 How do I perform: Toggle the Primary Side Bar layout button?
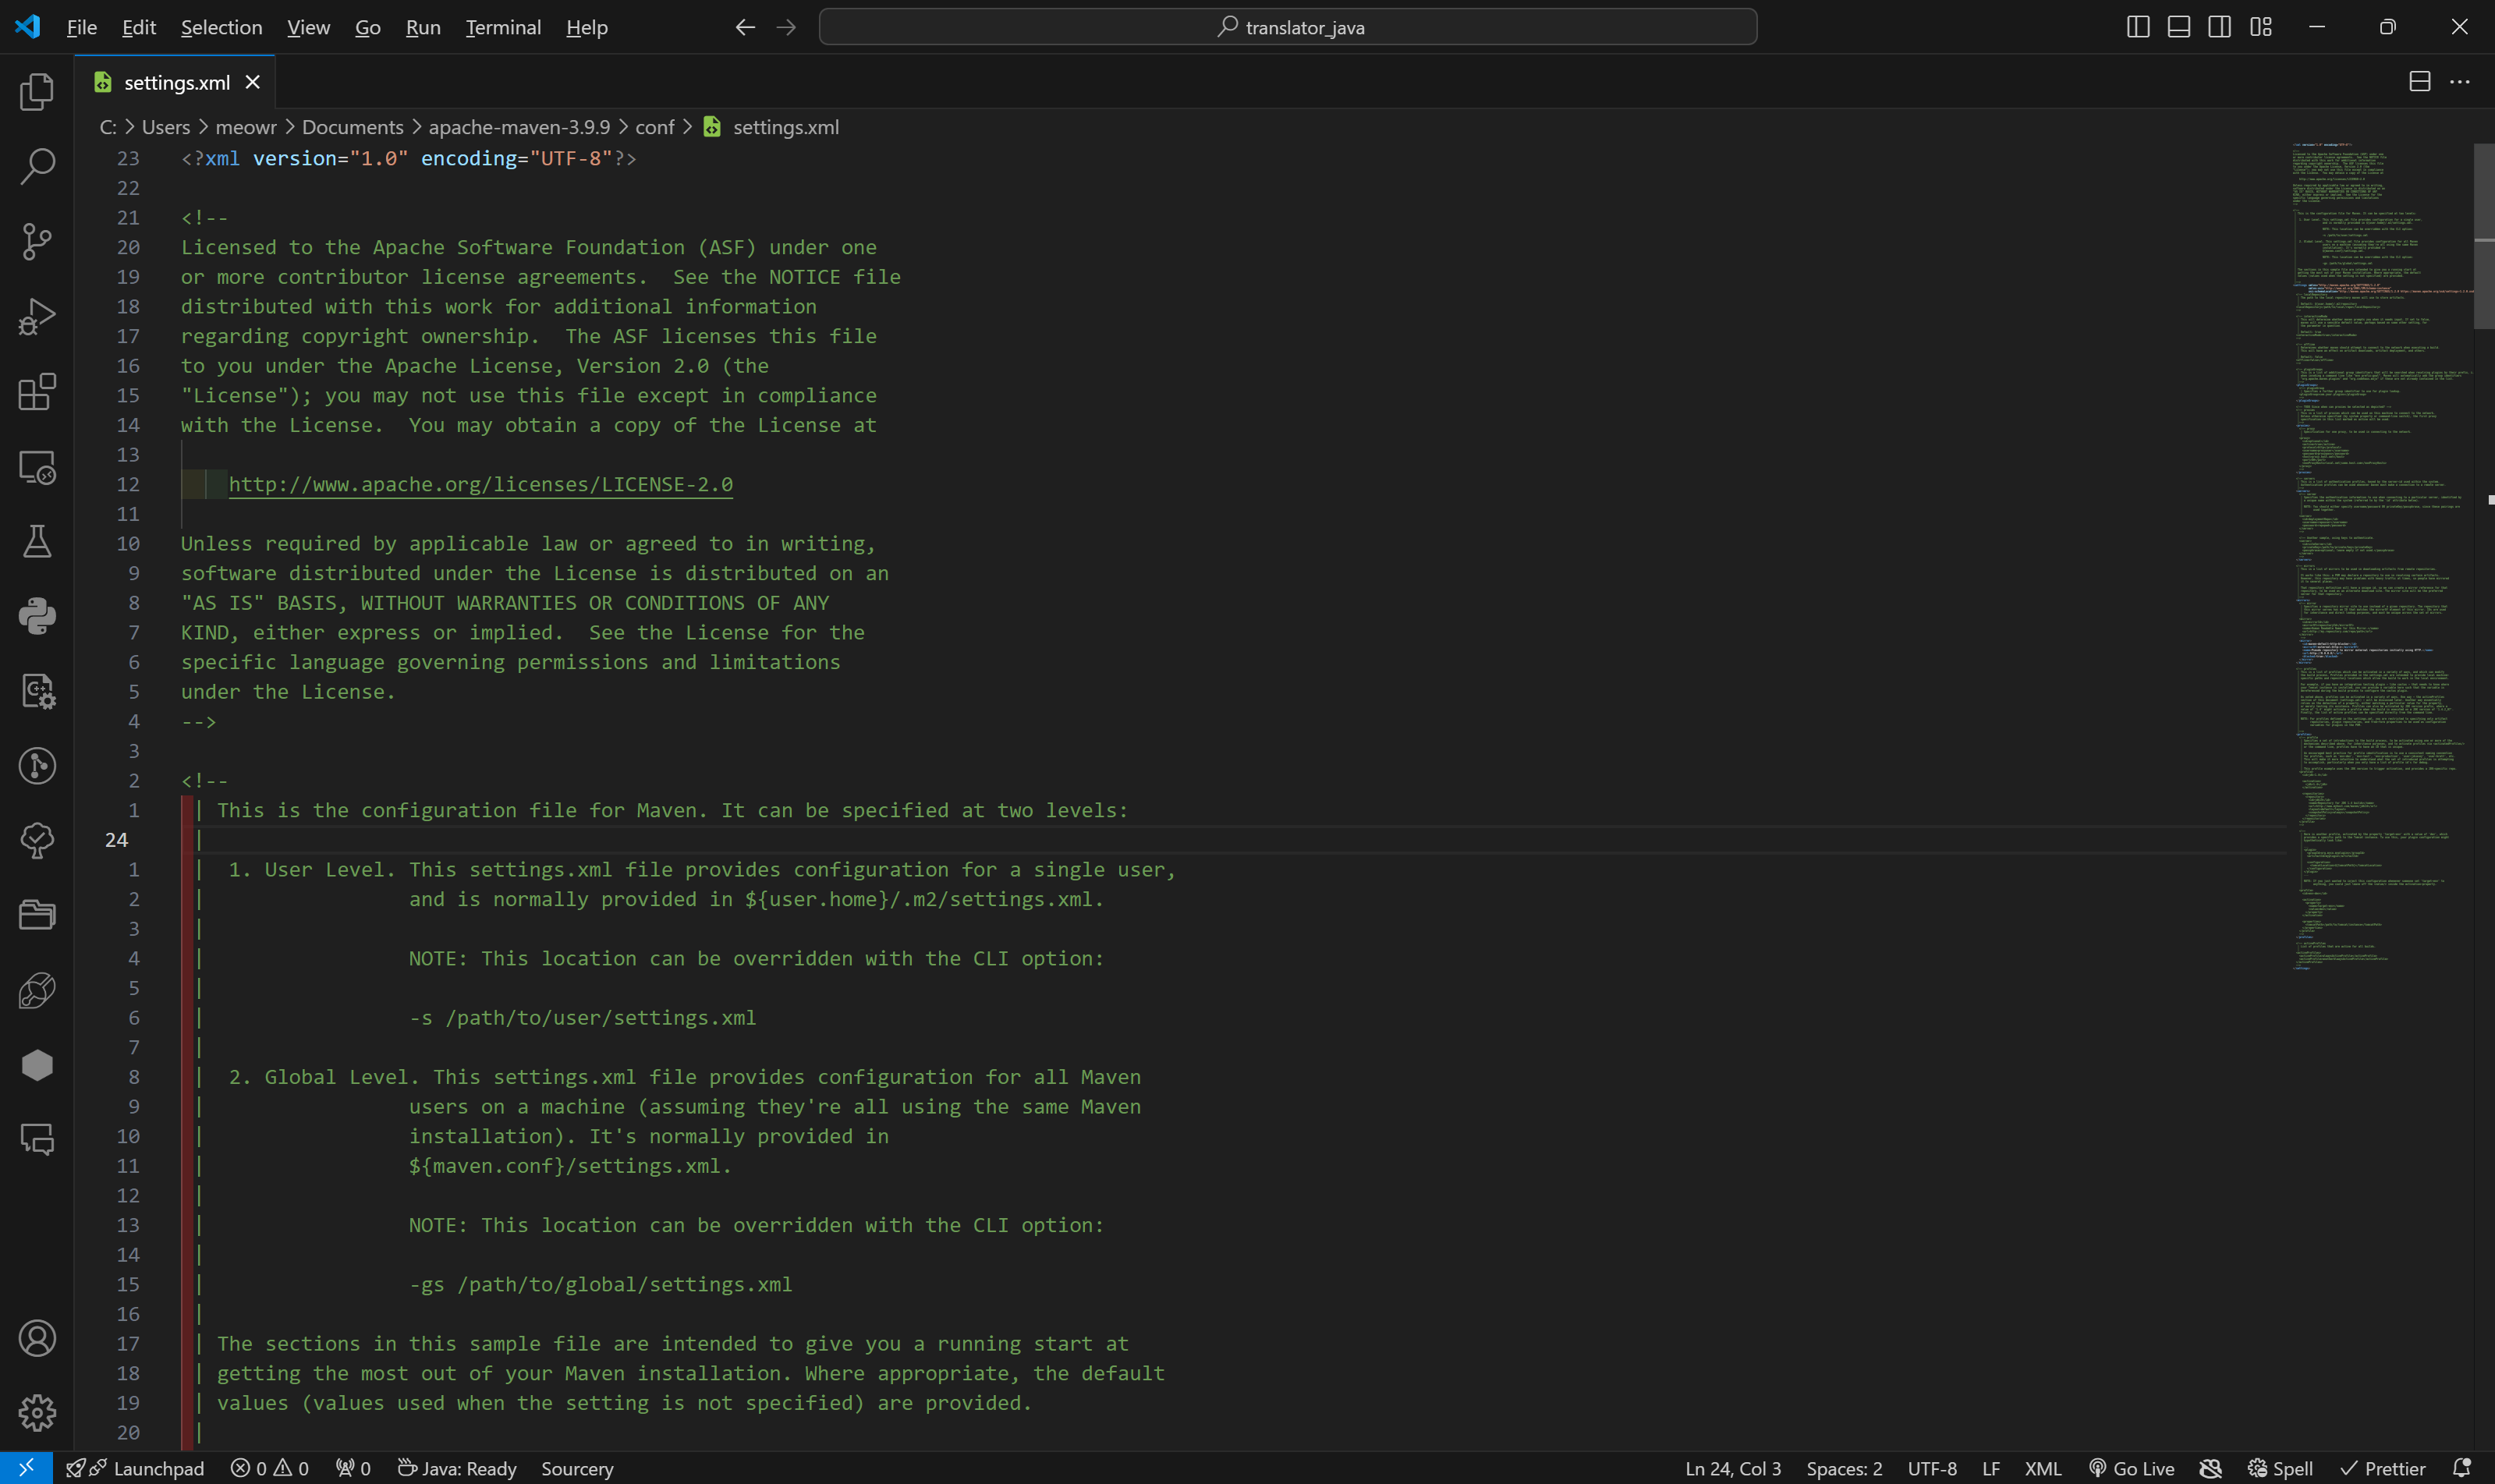[x=2137, y=27]
